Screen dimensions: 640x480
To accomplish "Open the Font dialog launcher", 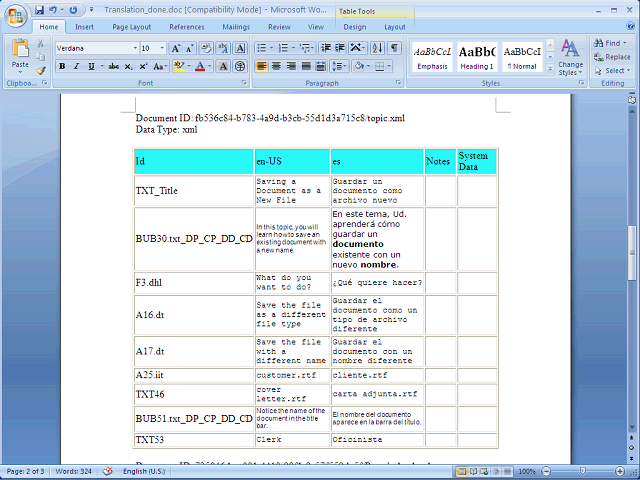I will (244, 82).
